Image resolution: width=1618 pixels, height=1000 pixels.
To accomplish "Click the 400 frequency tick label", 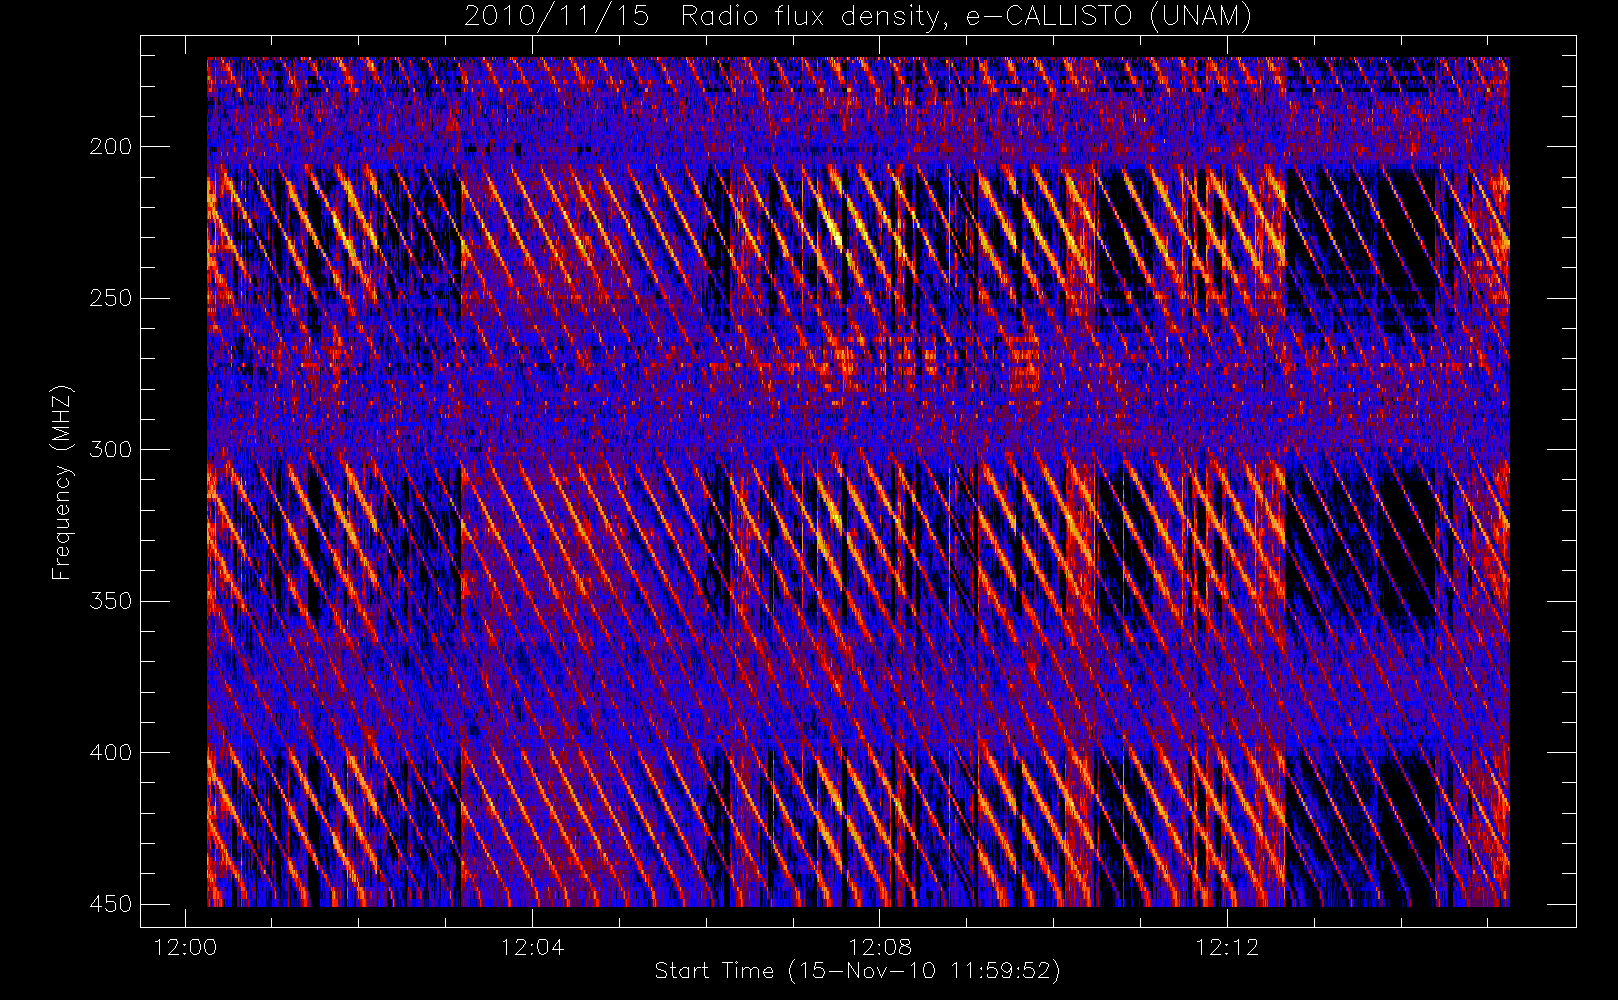I will (111, 752).
